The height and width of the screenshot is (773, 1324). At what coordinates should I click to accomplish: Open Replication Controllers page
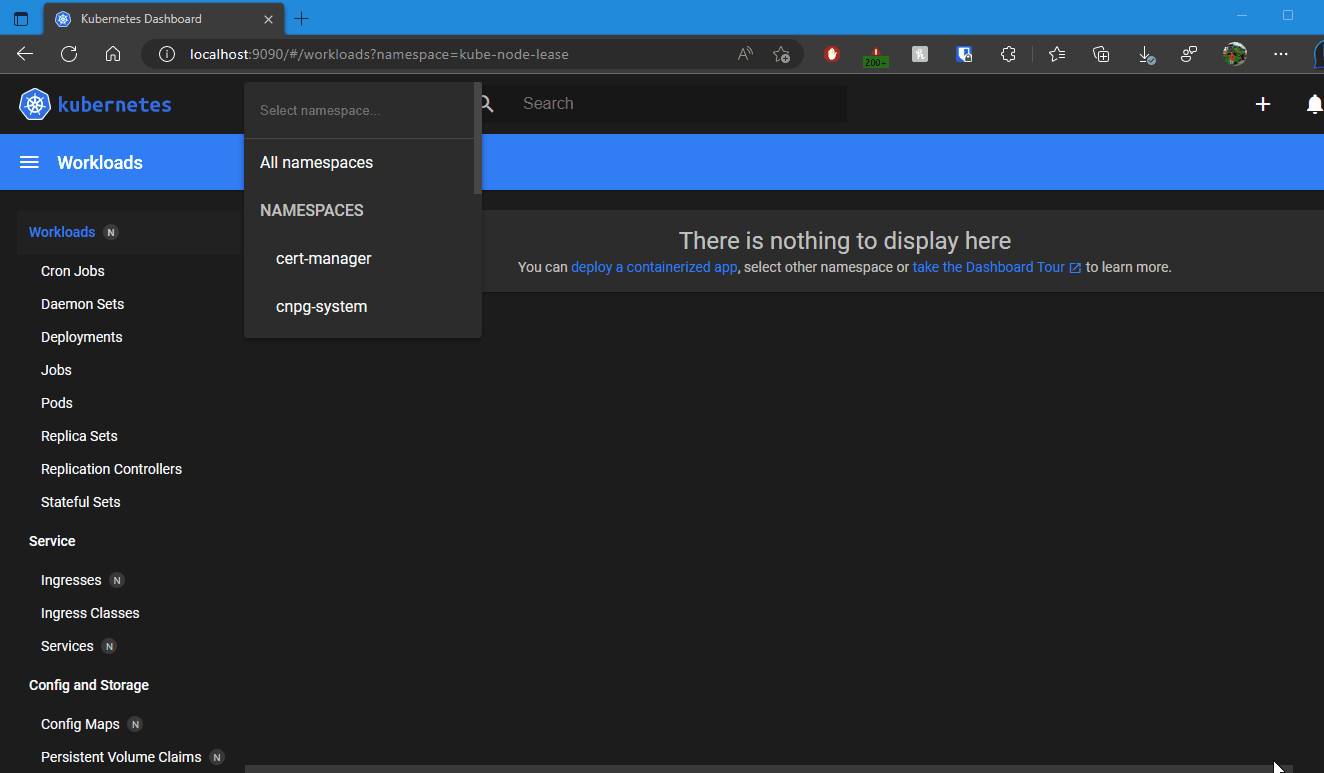[111, 469]
